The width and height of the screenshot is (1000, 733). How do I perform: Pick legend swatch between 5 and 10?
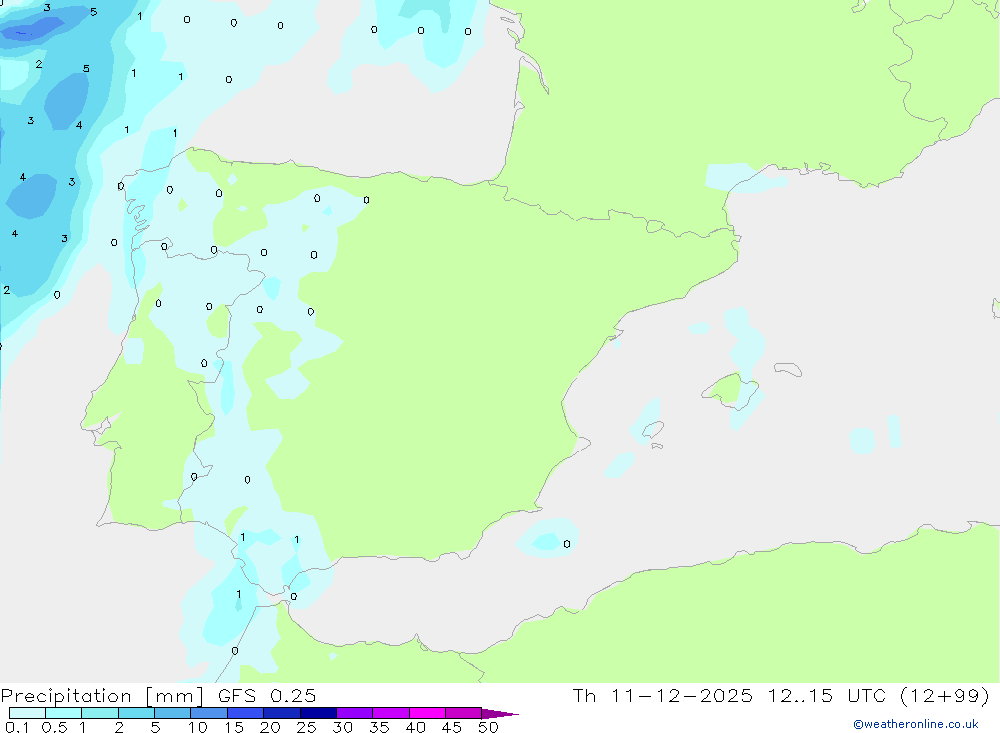(x=172, y=713)
